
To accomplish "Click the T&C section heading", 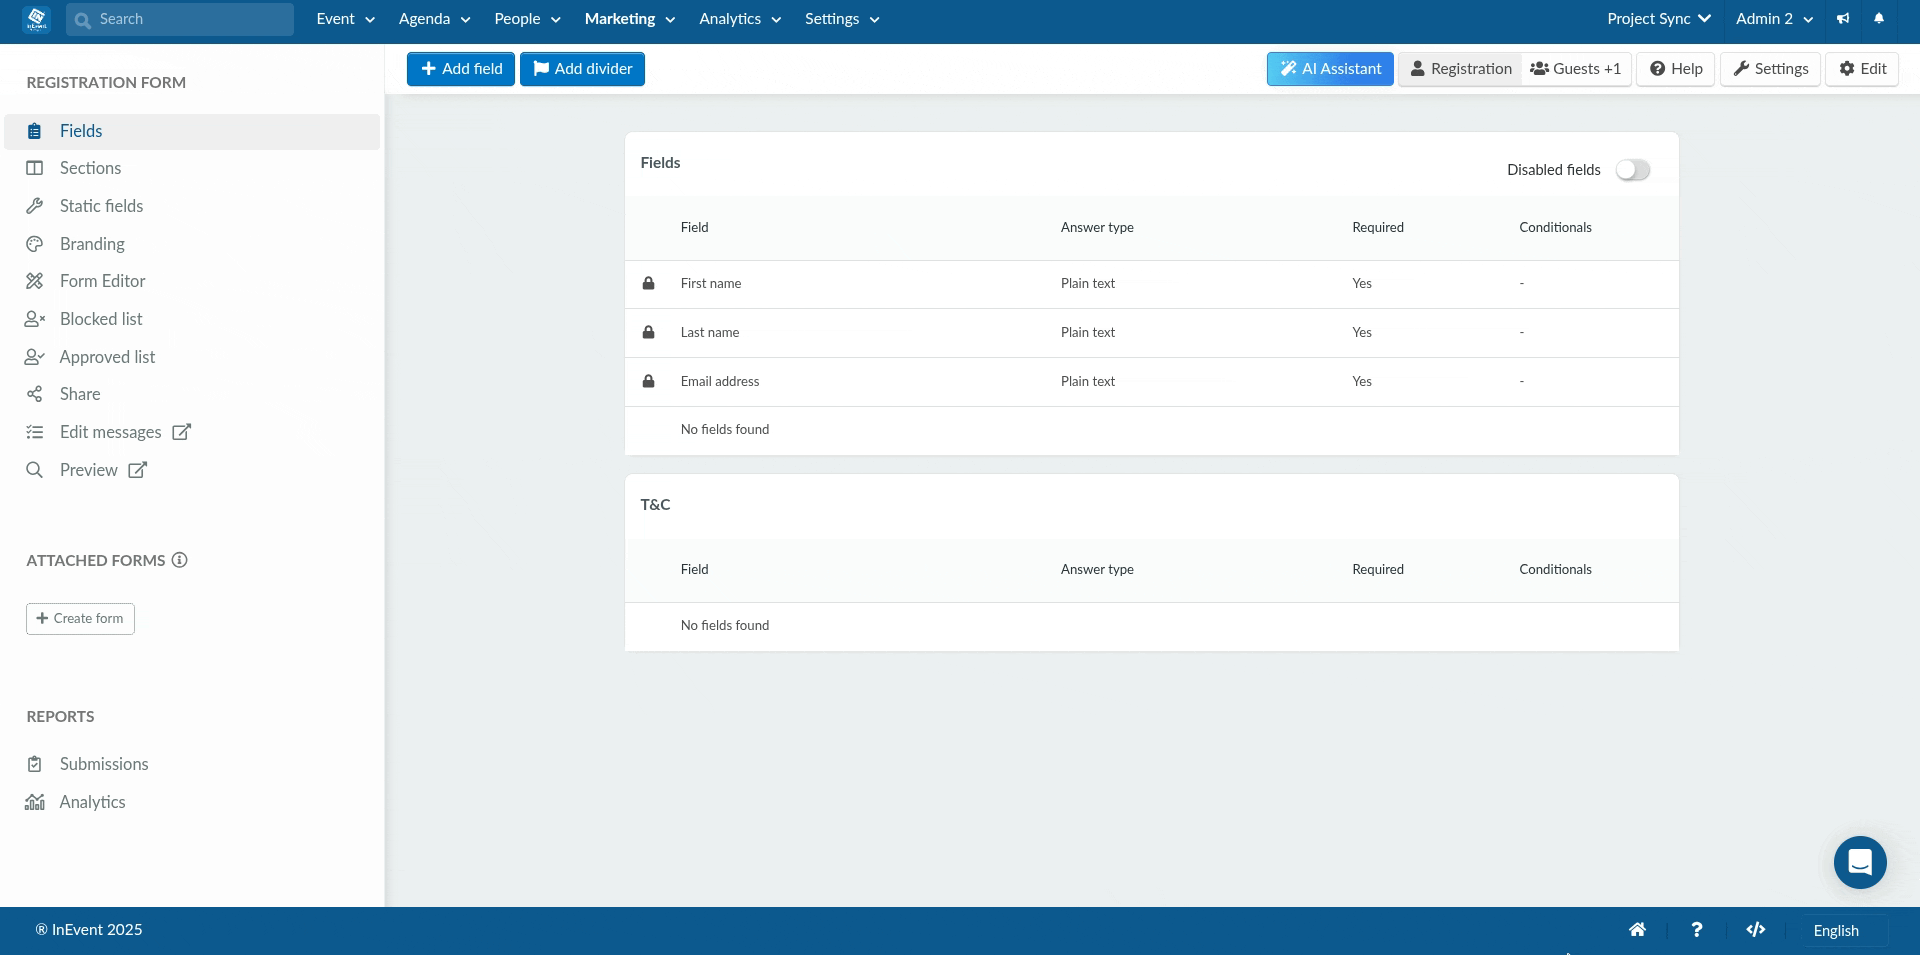I will [656, 505].
